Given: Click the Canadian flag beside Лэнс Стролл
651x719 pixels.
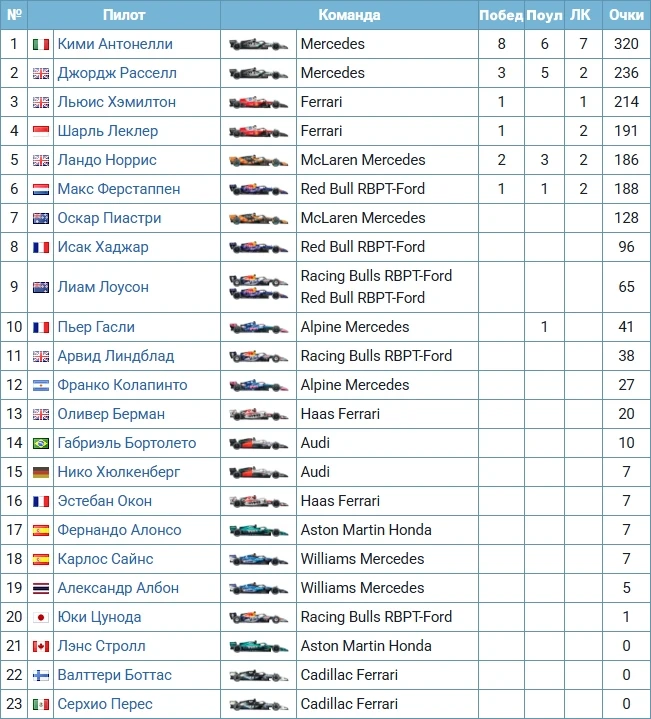Looking at the screenshot, I should point(41,647).
